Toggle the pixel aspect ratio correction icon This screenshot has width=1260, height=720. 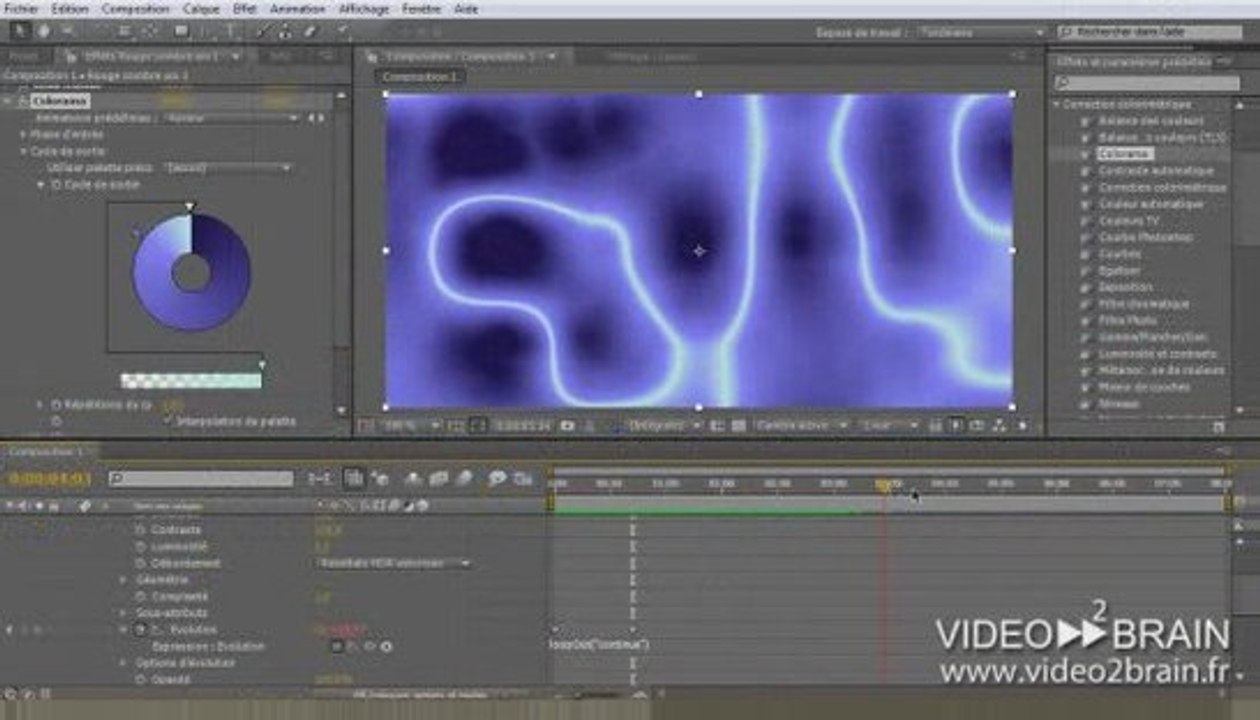click(936, 426)
